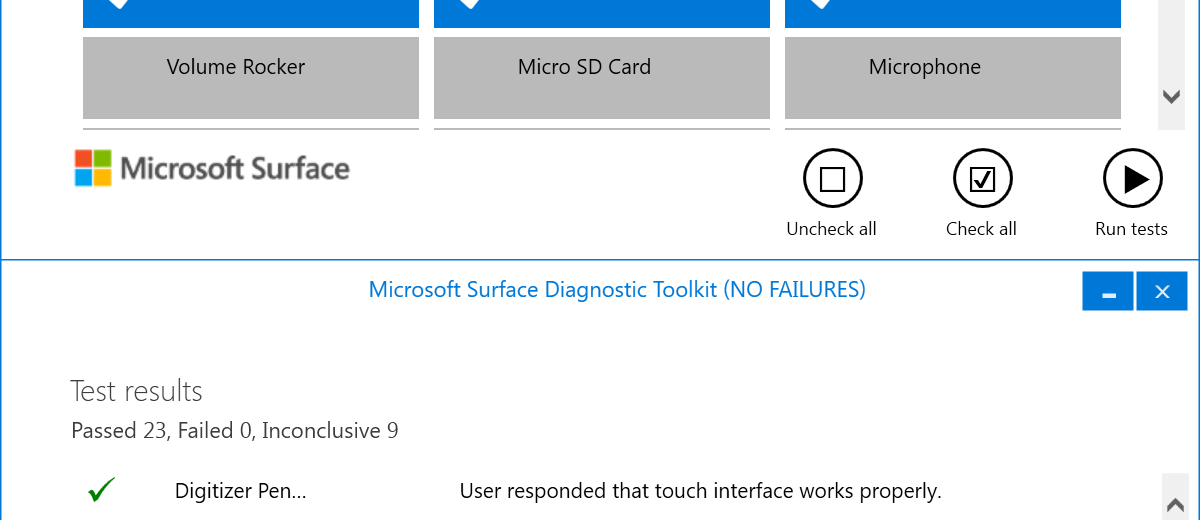Deselect the checked blue tile above Micro SD Card
Screen dimensions: 1200x520
click(602, 13)
